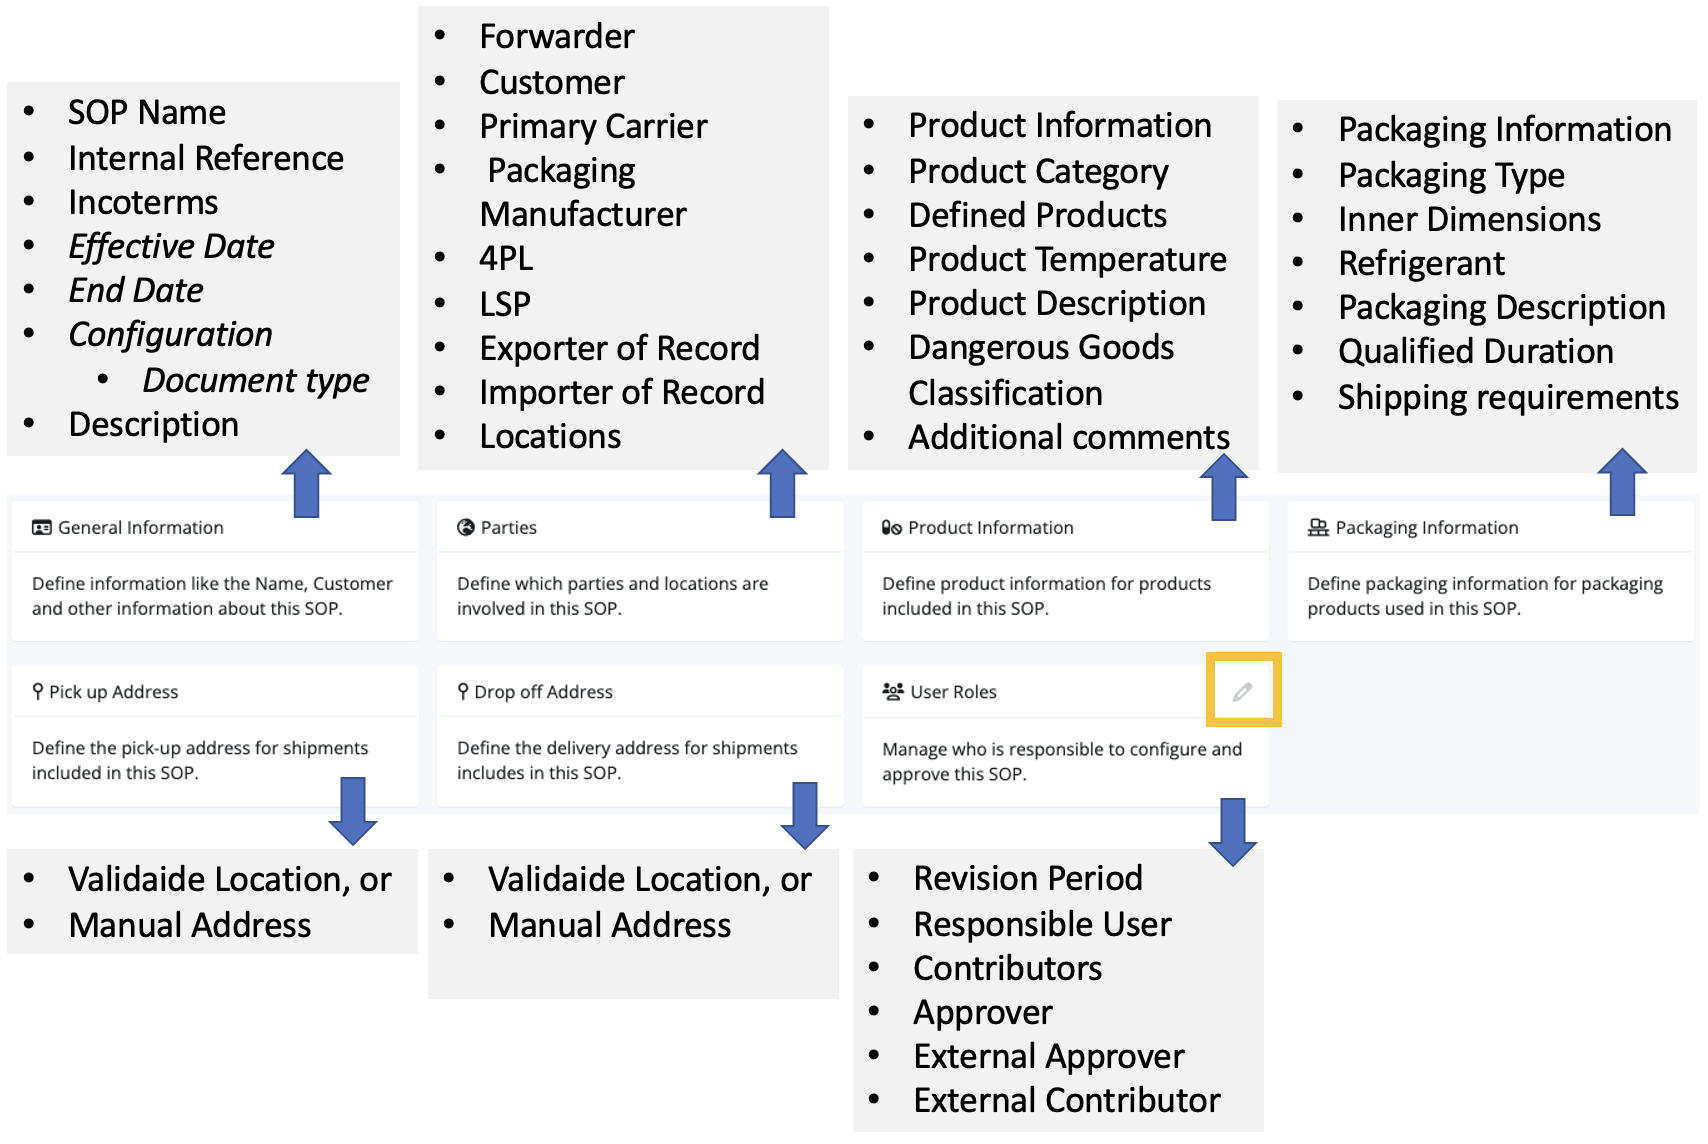Viewport: 1708px width, 1144px height.
Task: Toggle the Dangerous Goods Classification item
Action: [x=1040, y=370]
